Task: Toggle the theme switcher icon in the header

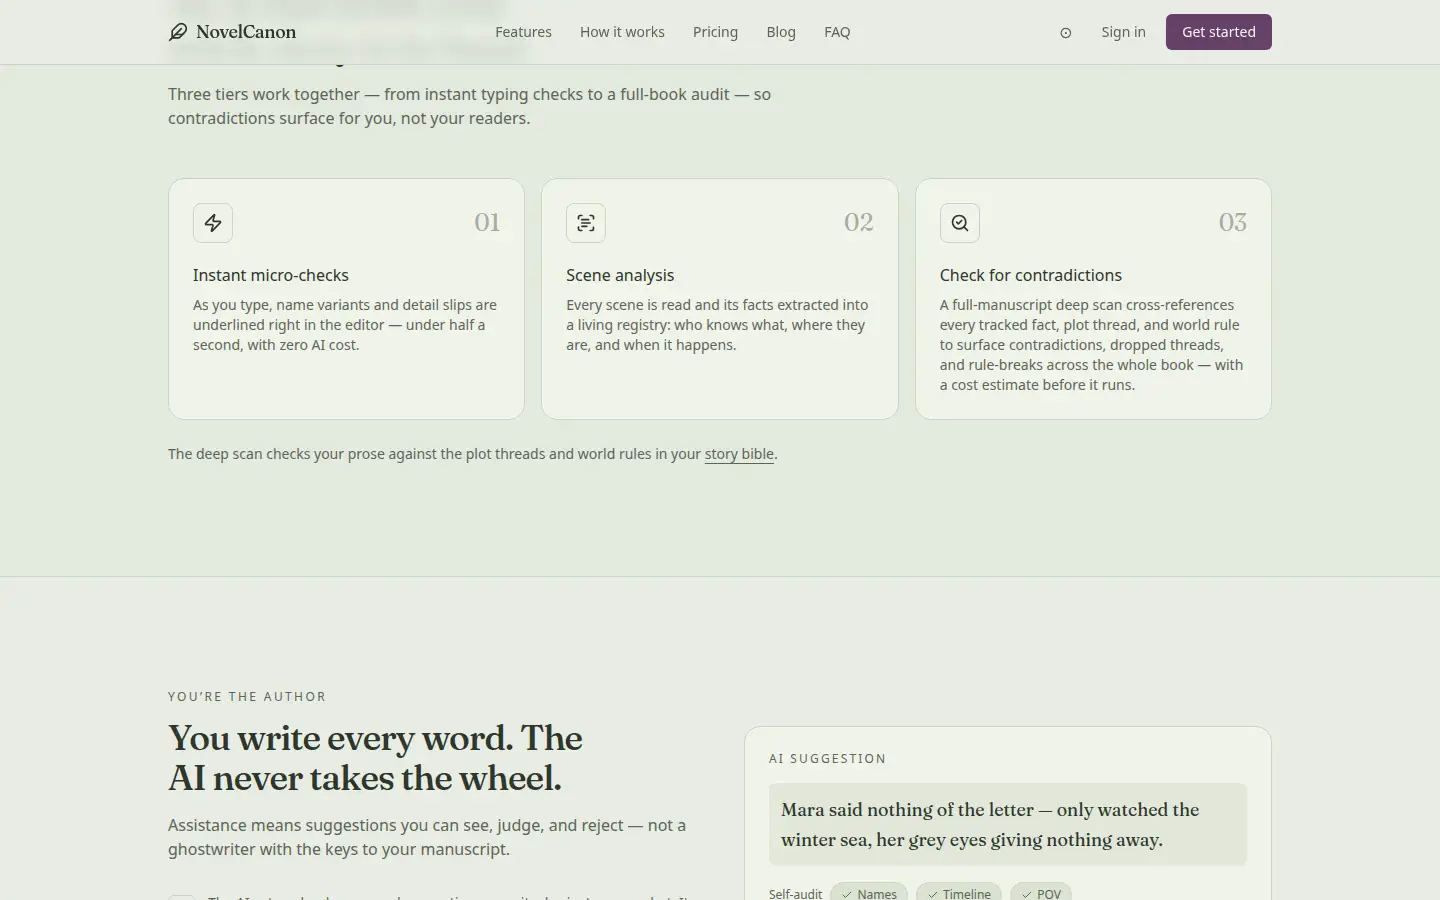Action: 1066,33
